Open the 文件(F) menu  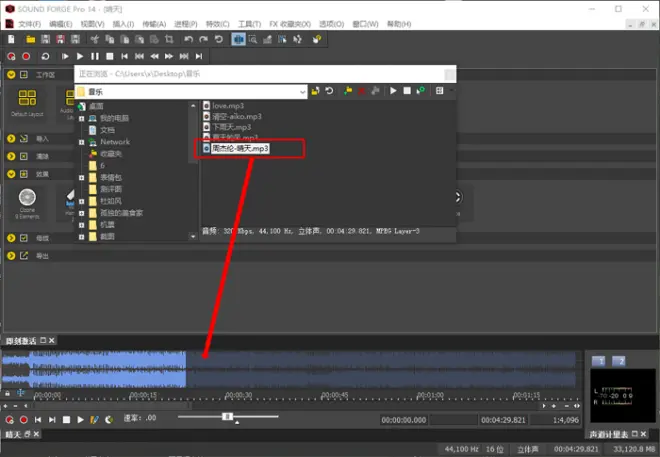coord(29,24)
